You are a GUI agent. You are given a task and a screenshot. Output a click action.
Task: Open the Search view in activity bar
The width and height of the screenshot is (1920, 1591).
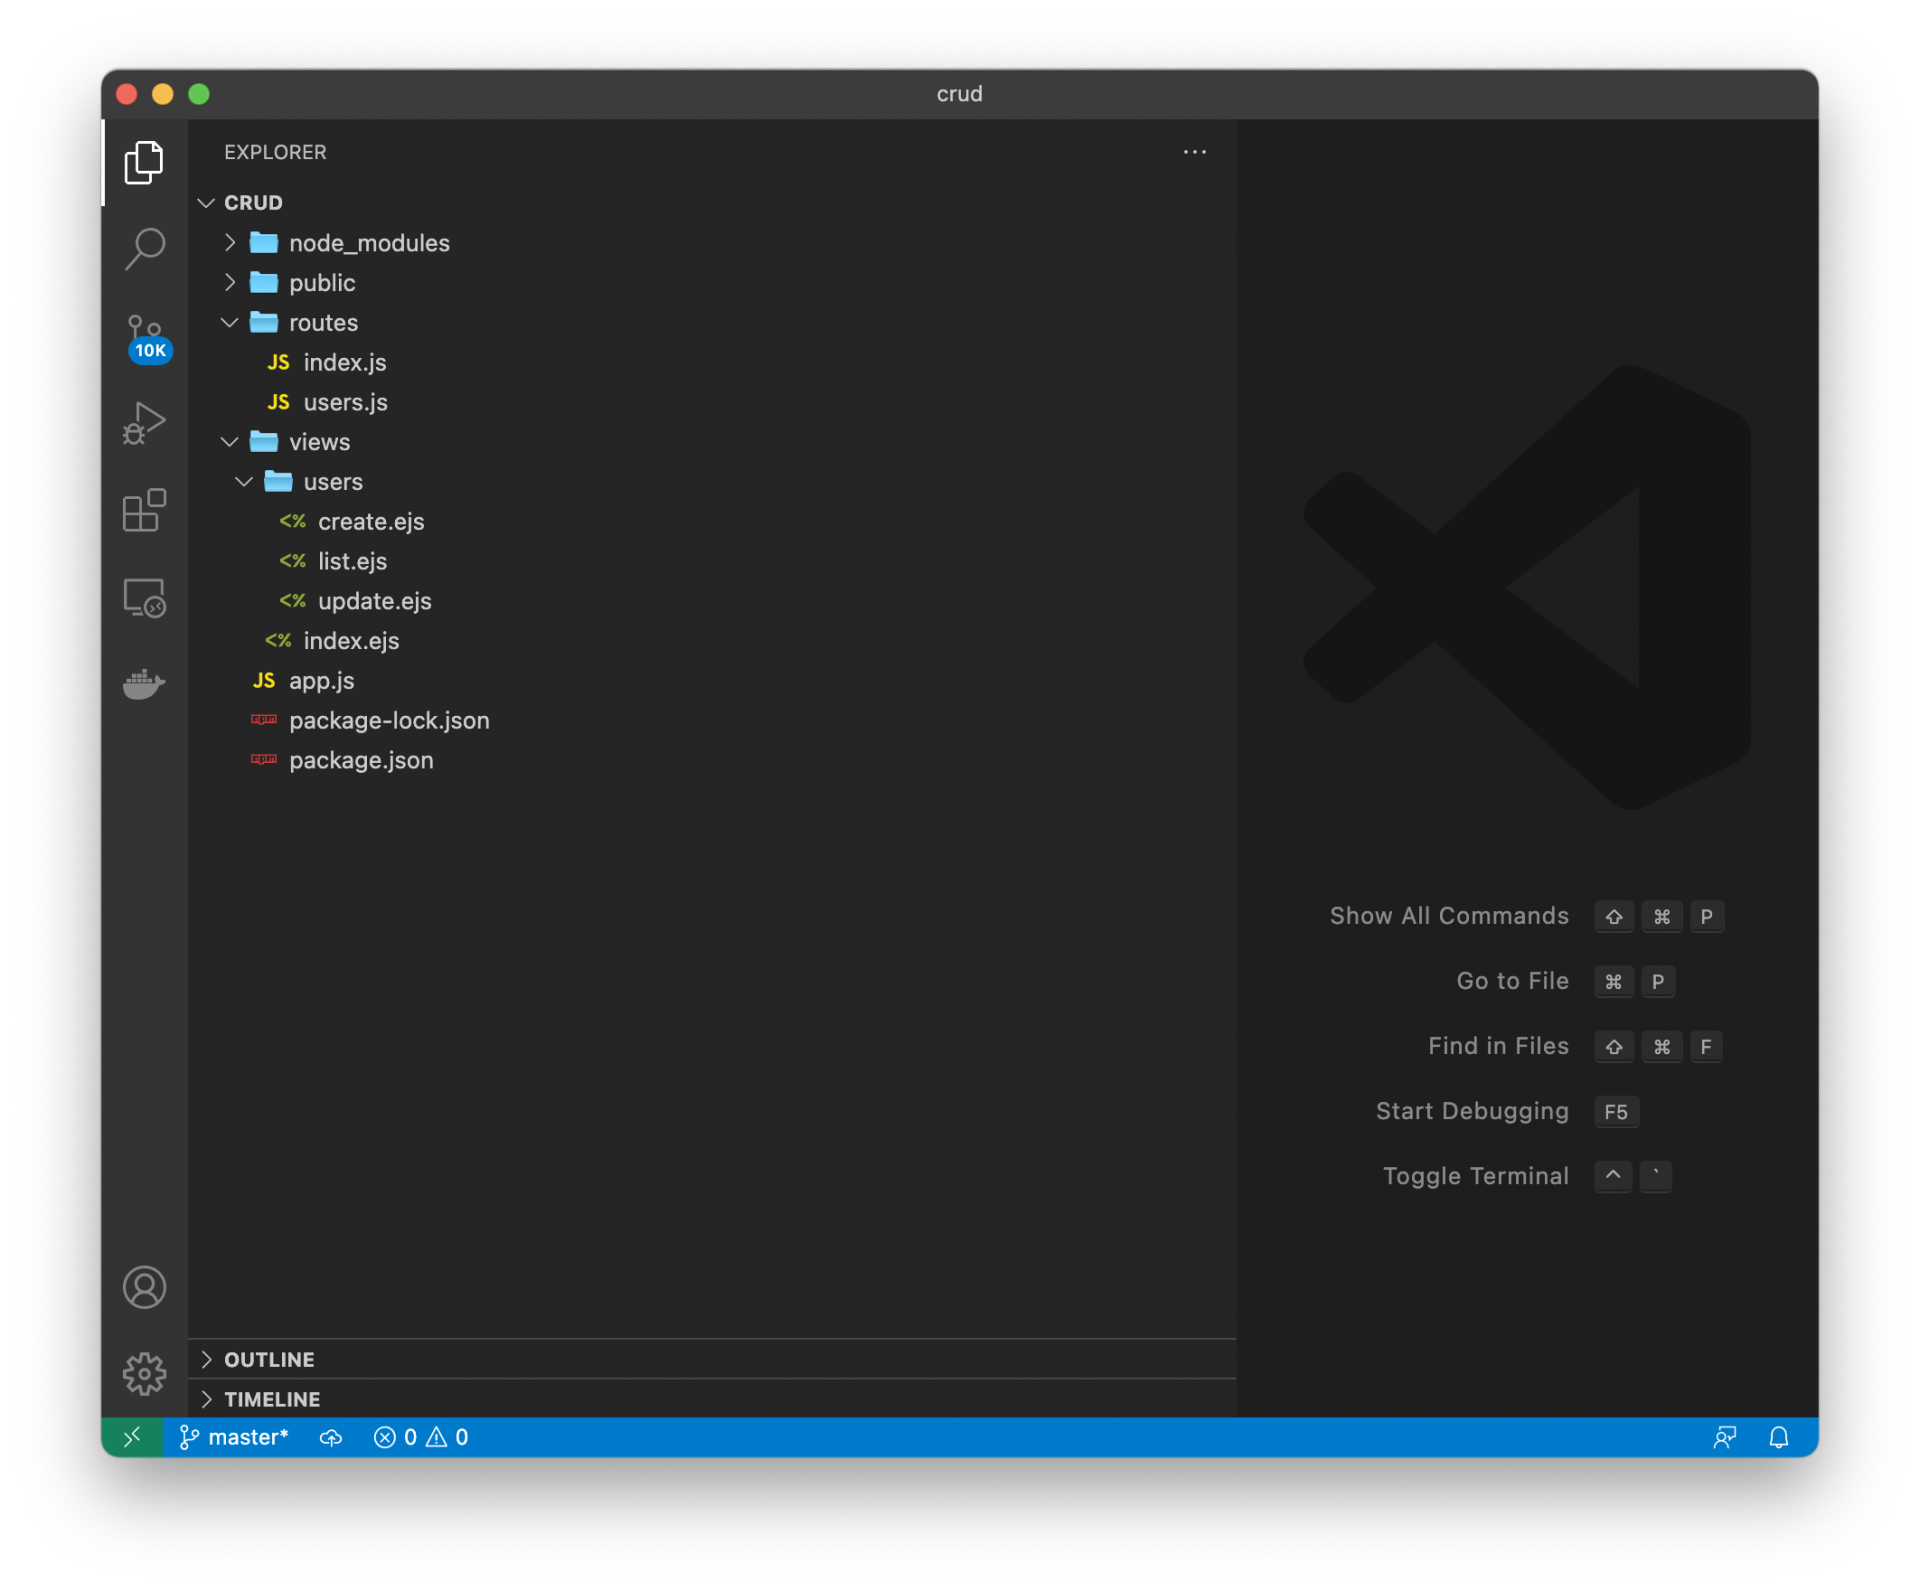pos(145,248)
